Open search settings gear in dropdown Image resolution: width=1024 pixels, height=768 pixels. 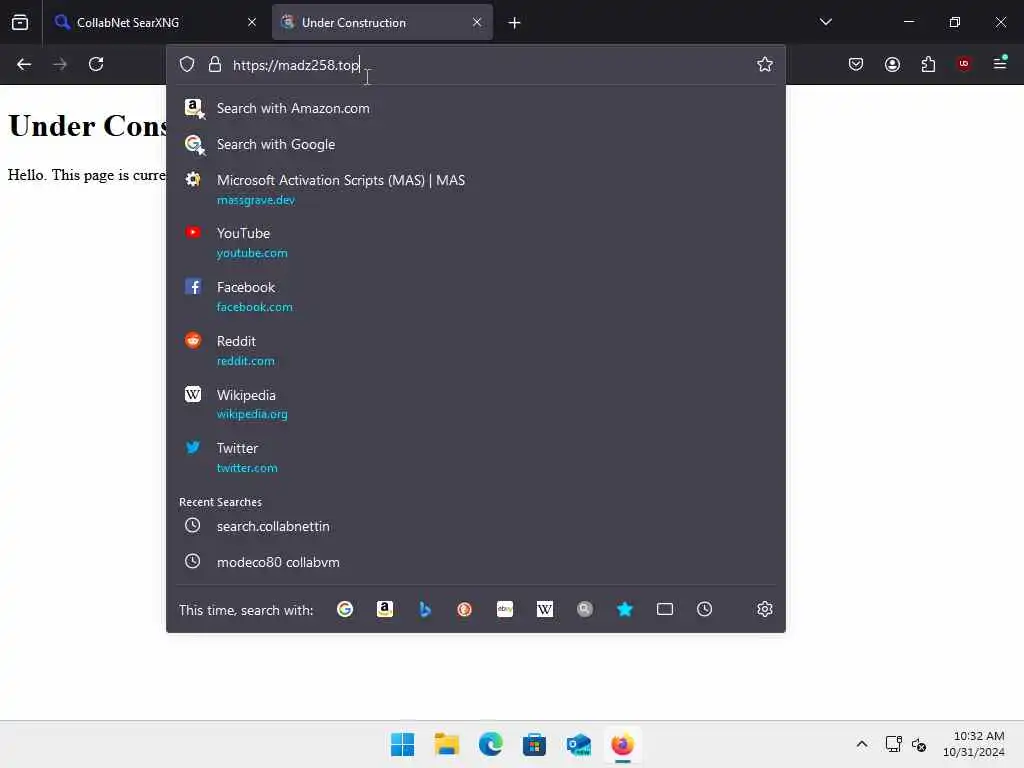(765, 609)
